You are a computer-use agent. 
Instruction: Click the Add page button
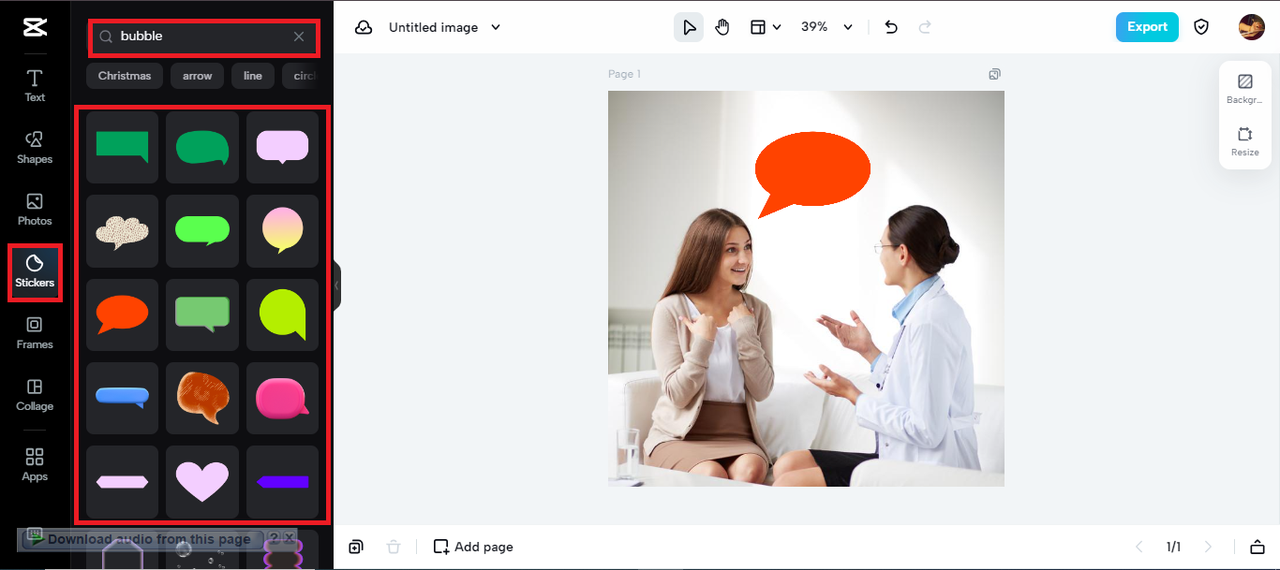[473, 546]
